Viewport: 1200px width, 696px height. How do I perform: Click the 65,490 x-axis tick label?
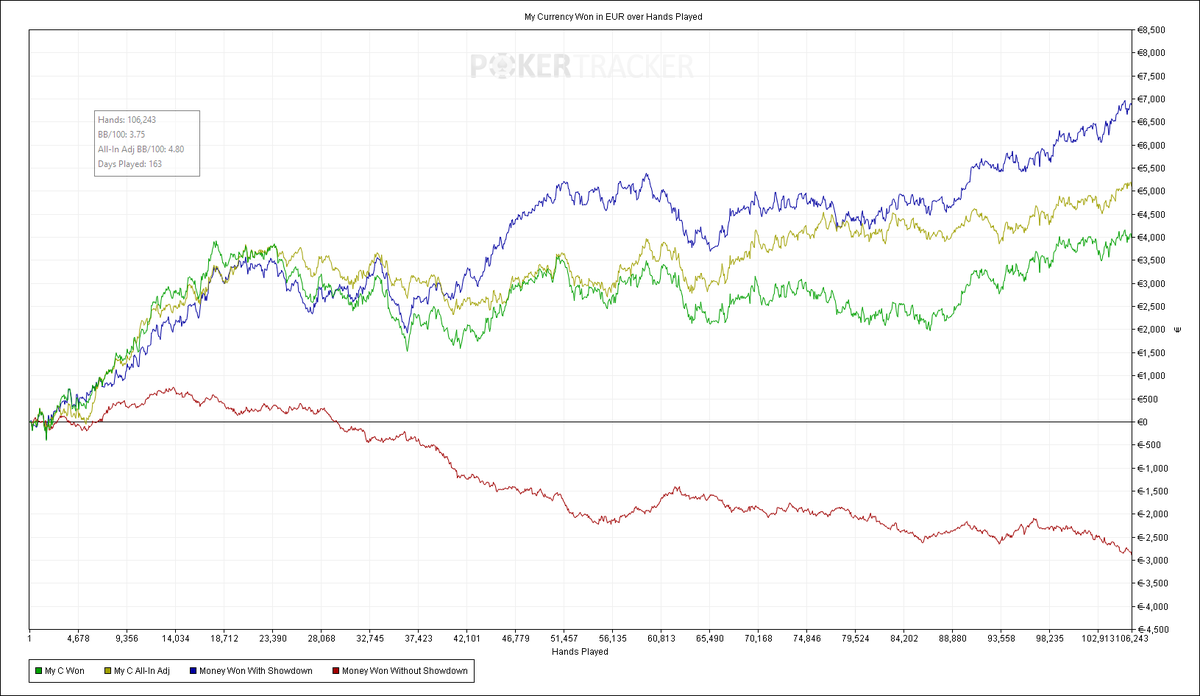coord(709,637)
